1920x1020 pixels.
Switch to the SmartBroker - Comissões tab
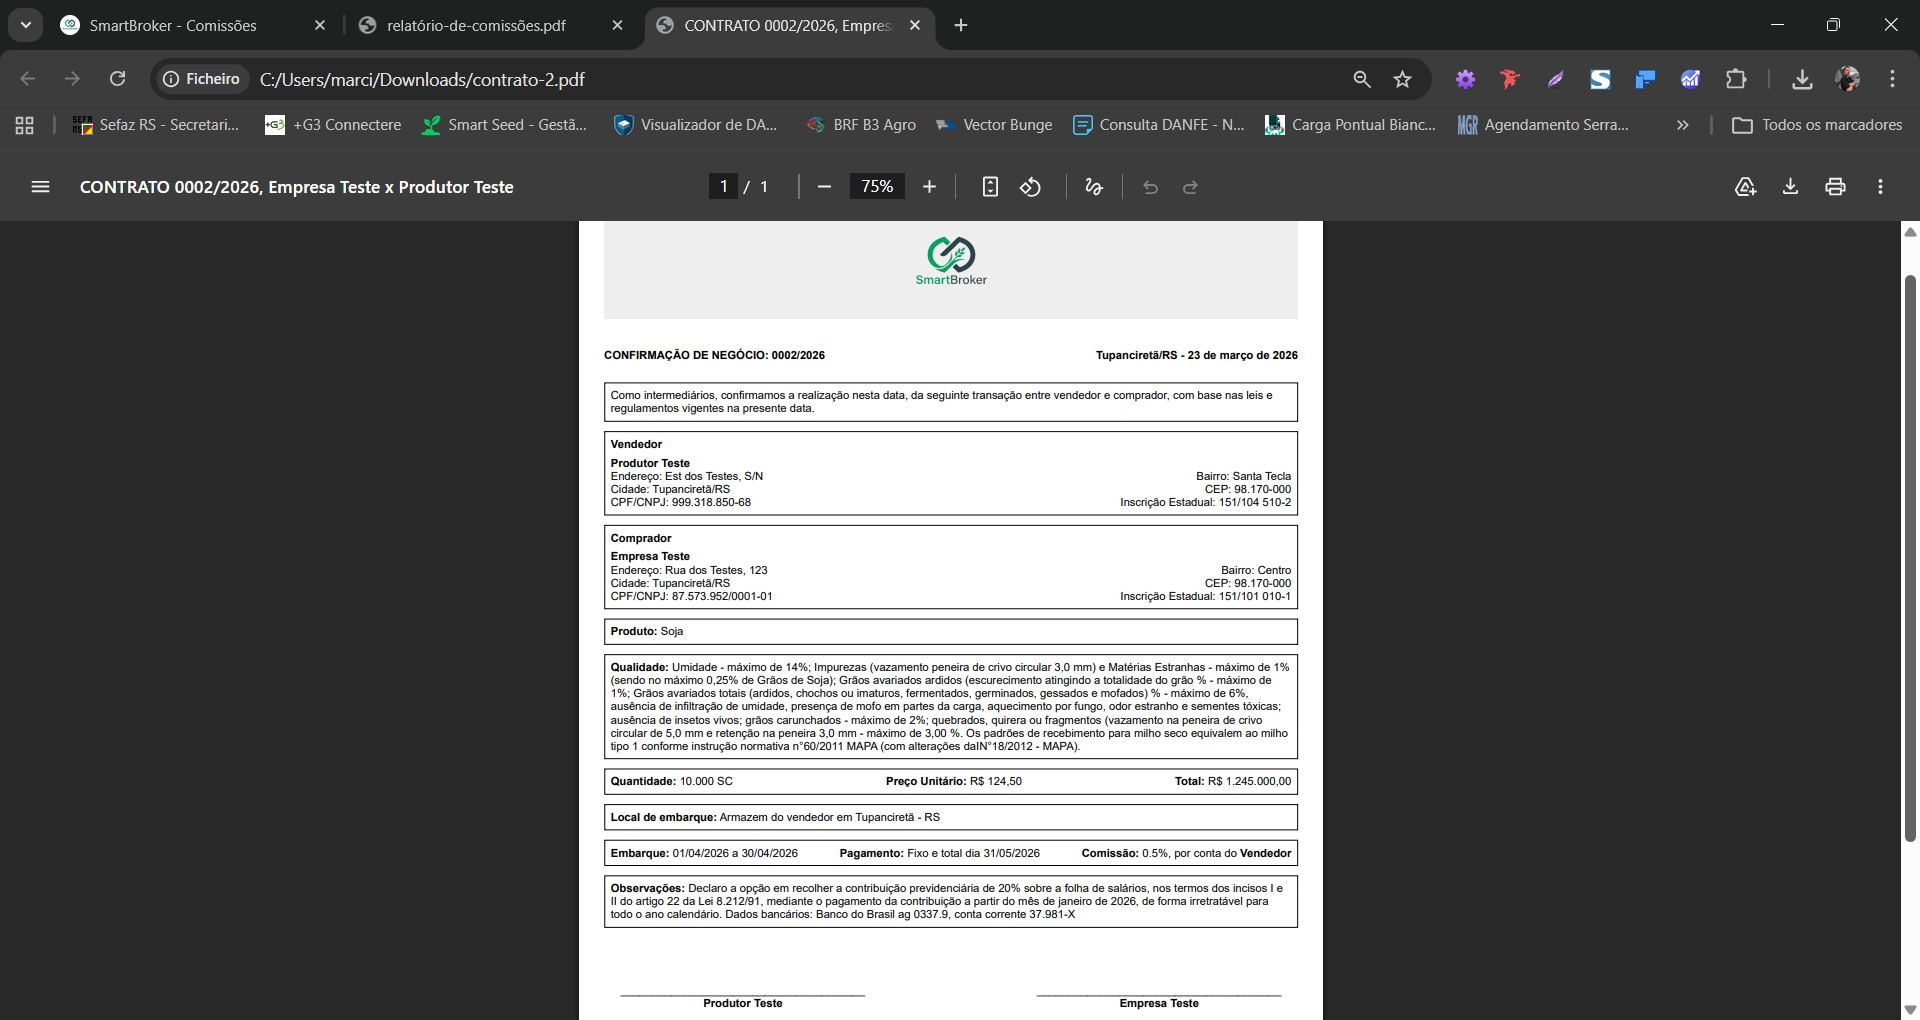pyautogui.click(x=170, y=25)
